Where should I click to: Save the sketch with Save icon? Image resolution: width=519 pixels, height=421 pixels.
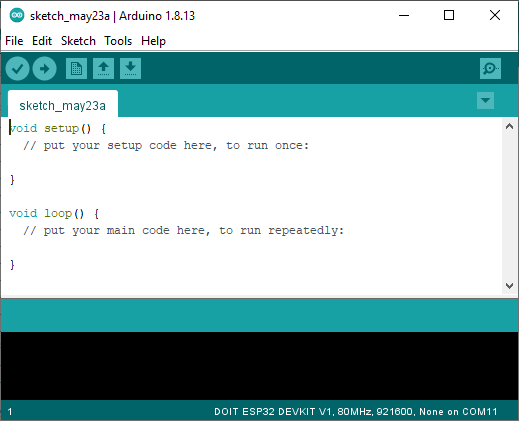130,69
